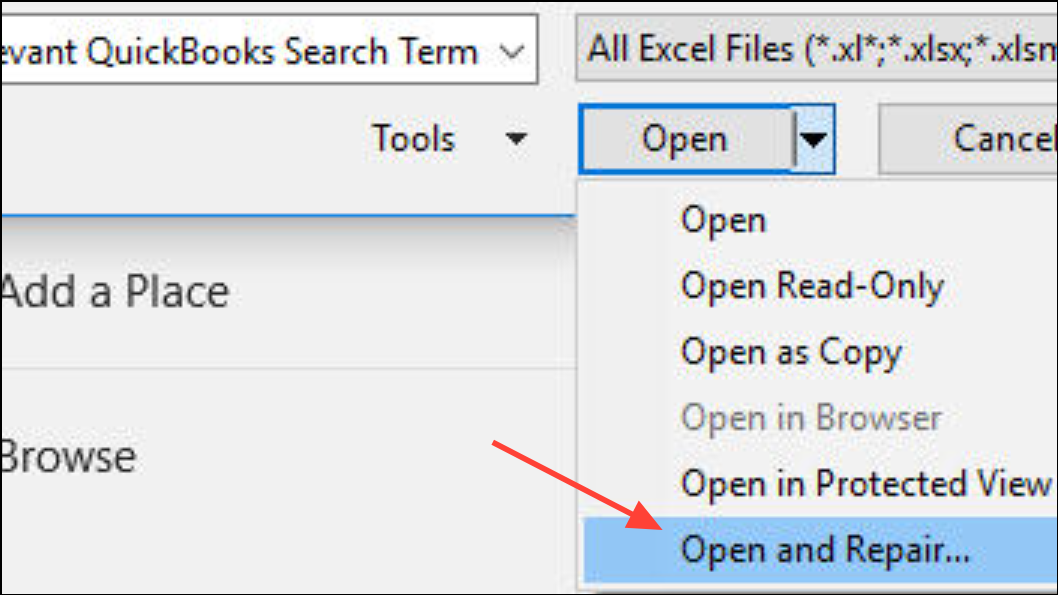The image size is (1058, 595).
Task: Select the Open as Copy option
Action: (791, 352)
